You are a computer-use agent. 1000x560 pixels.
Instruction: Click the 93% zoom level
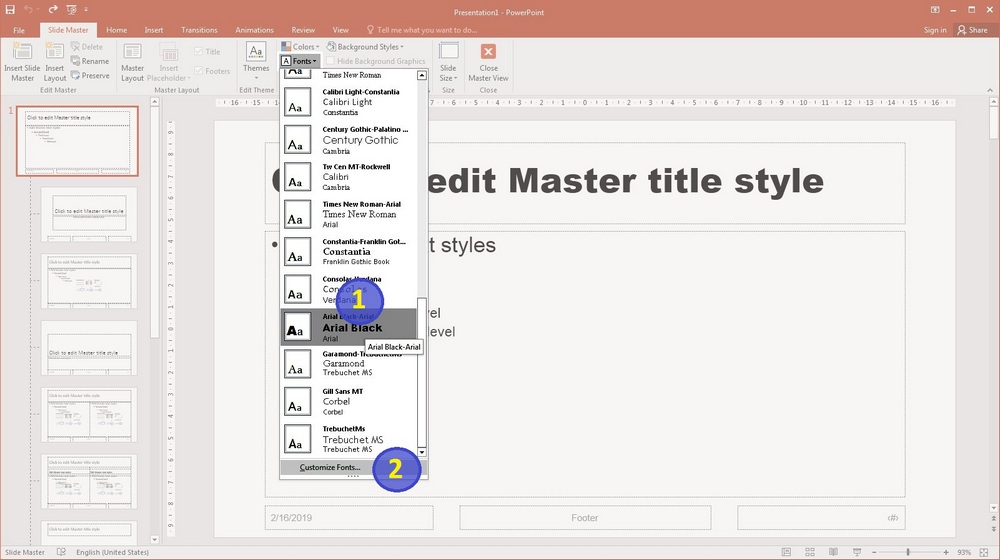tap(964, 552)
